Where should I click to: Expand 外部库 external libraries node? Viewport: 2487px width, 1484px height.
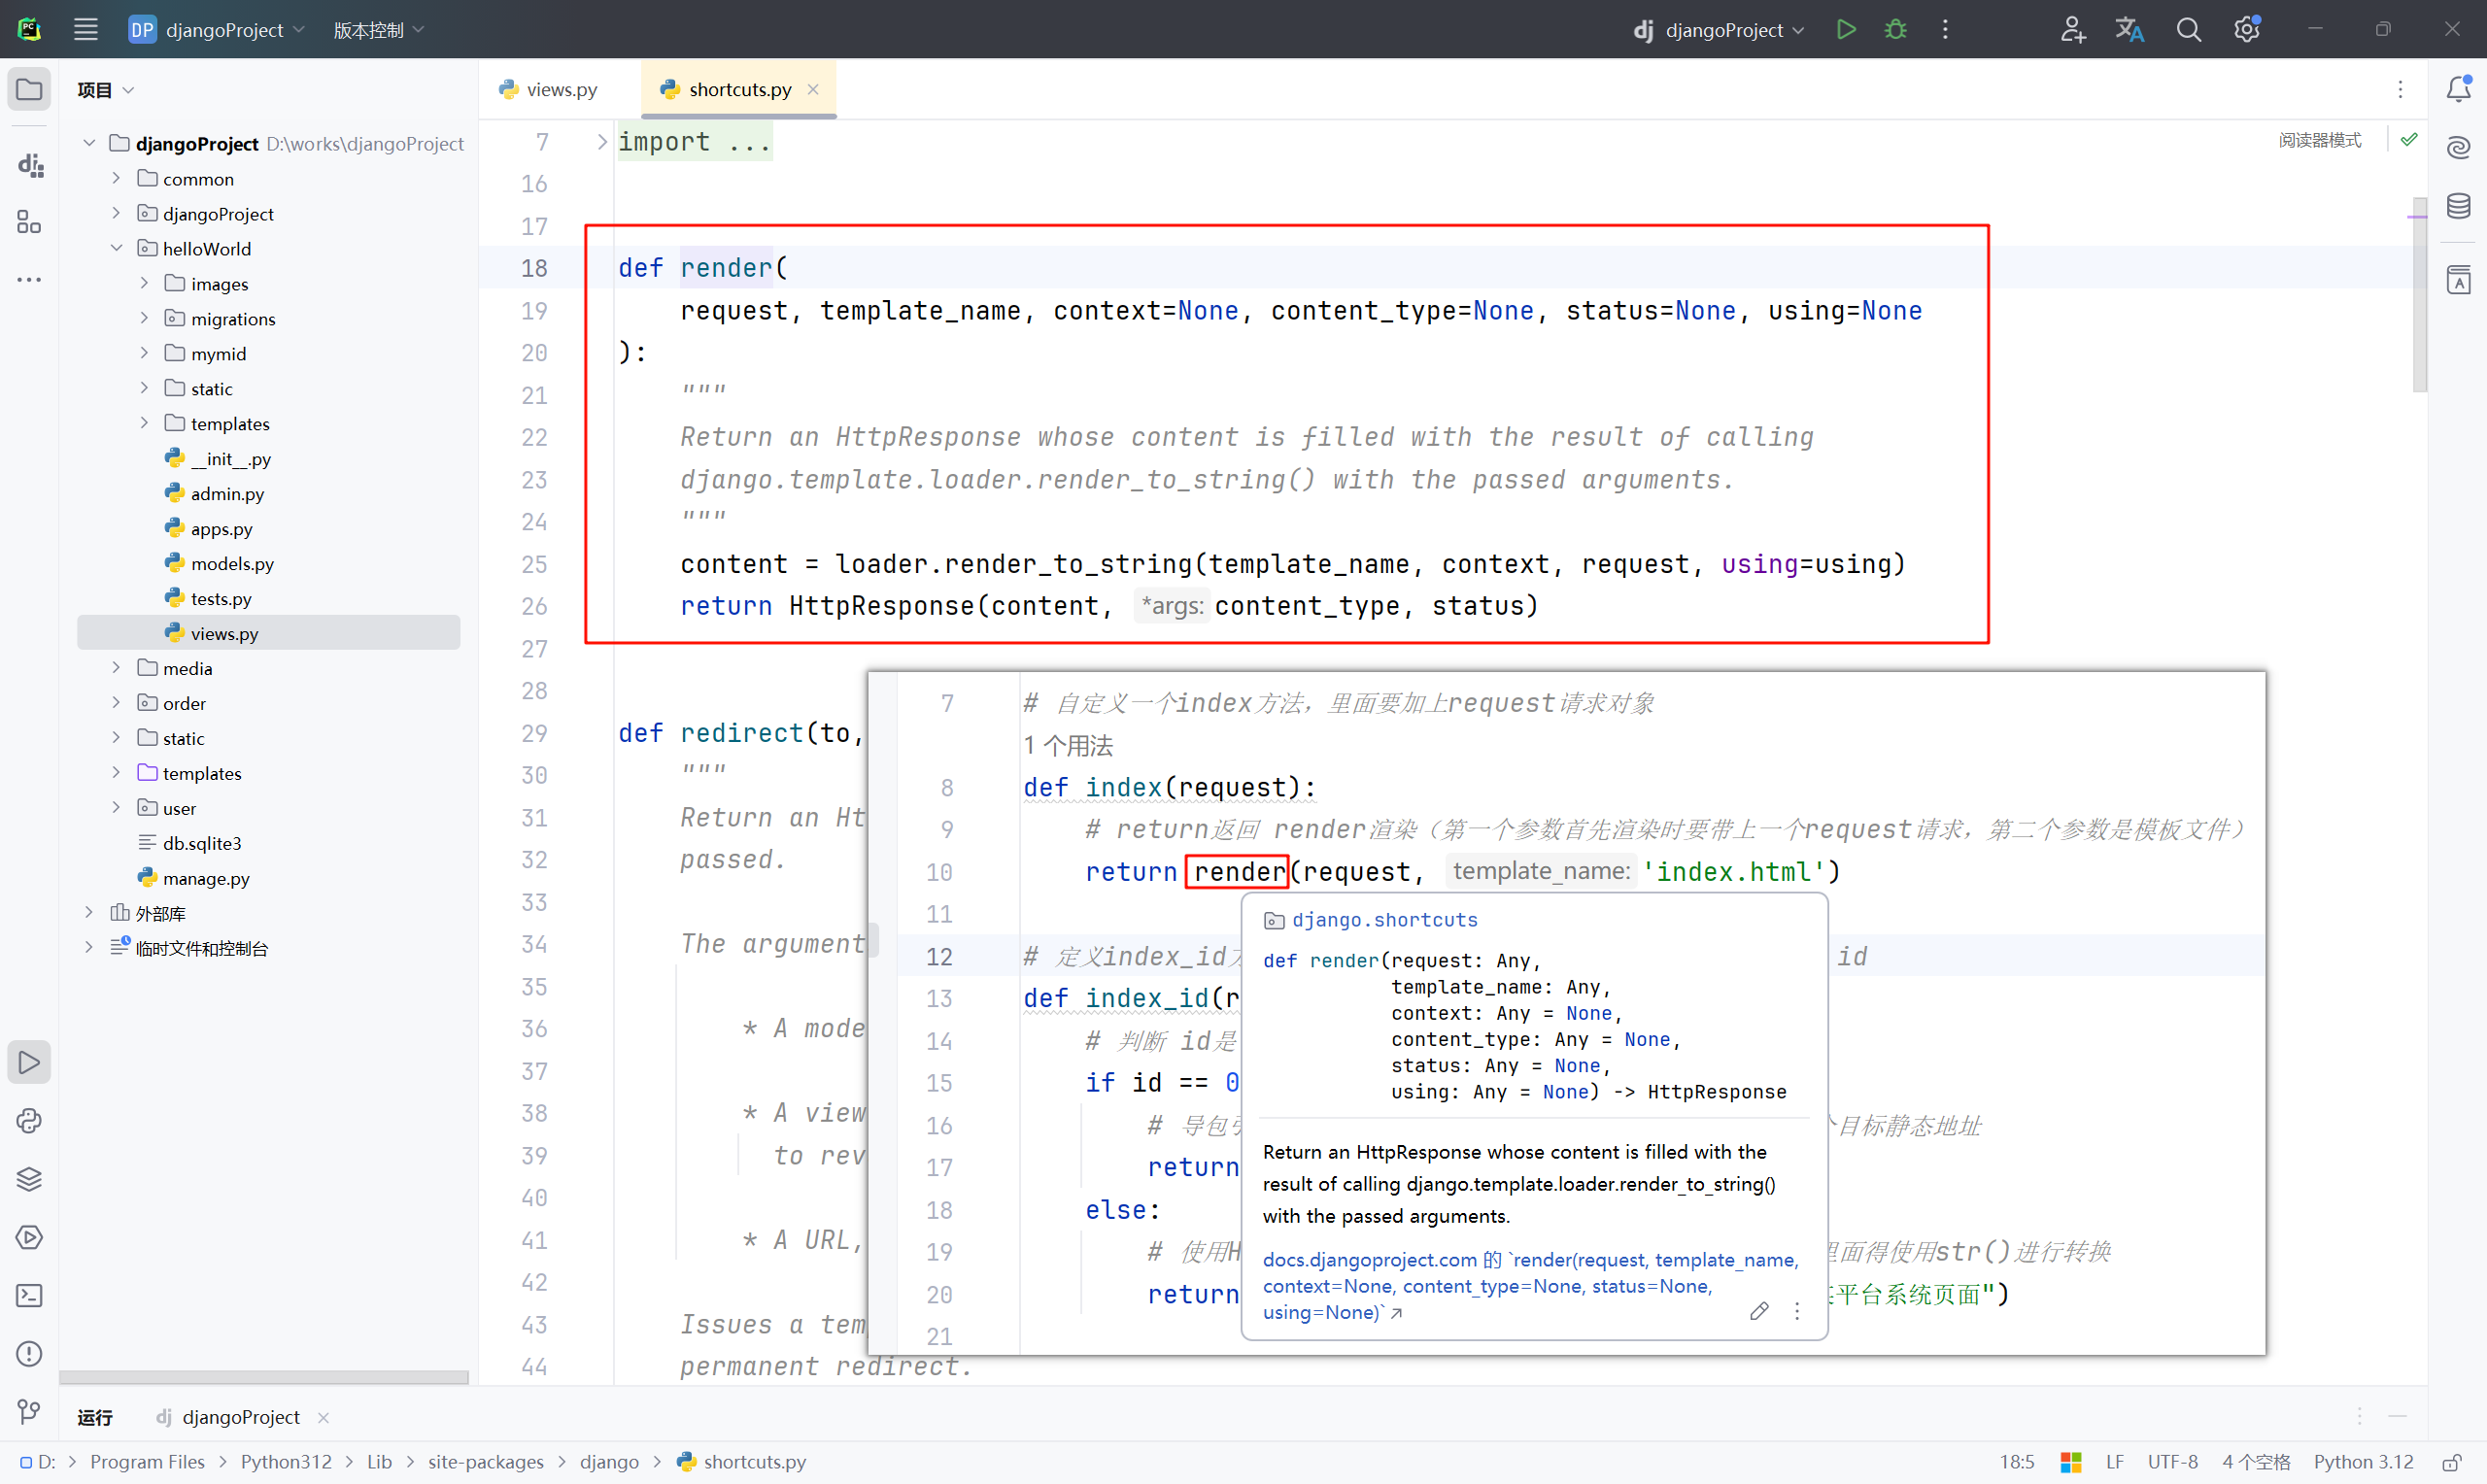point(88,912)
